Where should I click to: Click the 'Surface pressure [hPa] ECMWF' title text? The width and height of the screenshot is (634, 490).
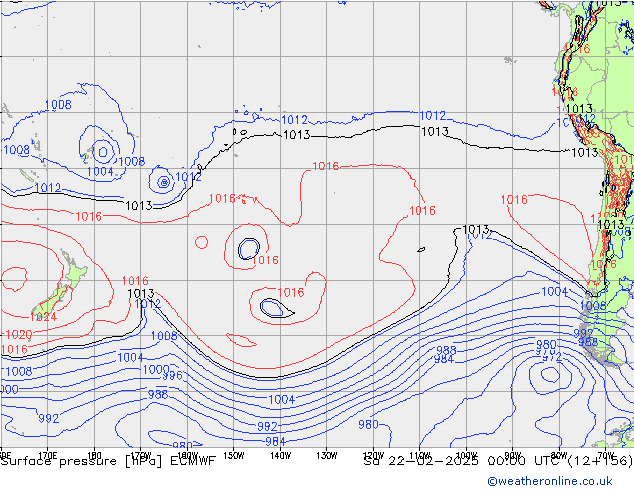coord(108,461)
